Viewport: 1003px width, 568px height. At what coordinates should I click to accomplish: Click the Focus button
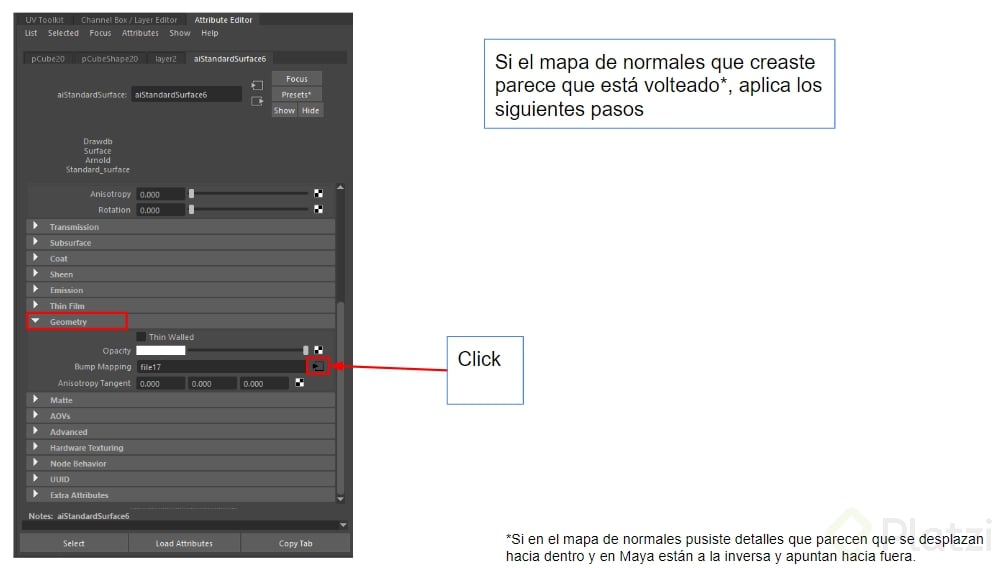pos(297,79)
